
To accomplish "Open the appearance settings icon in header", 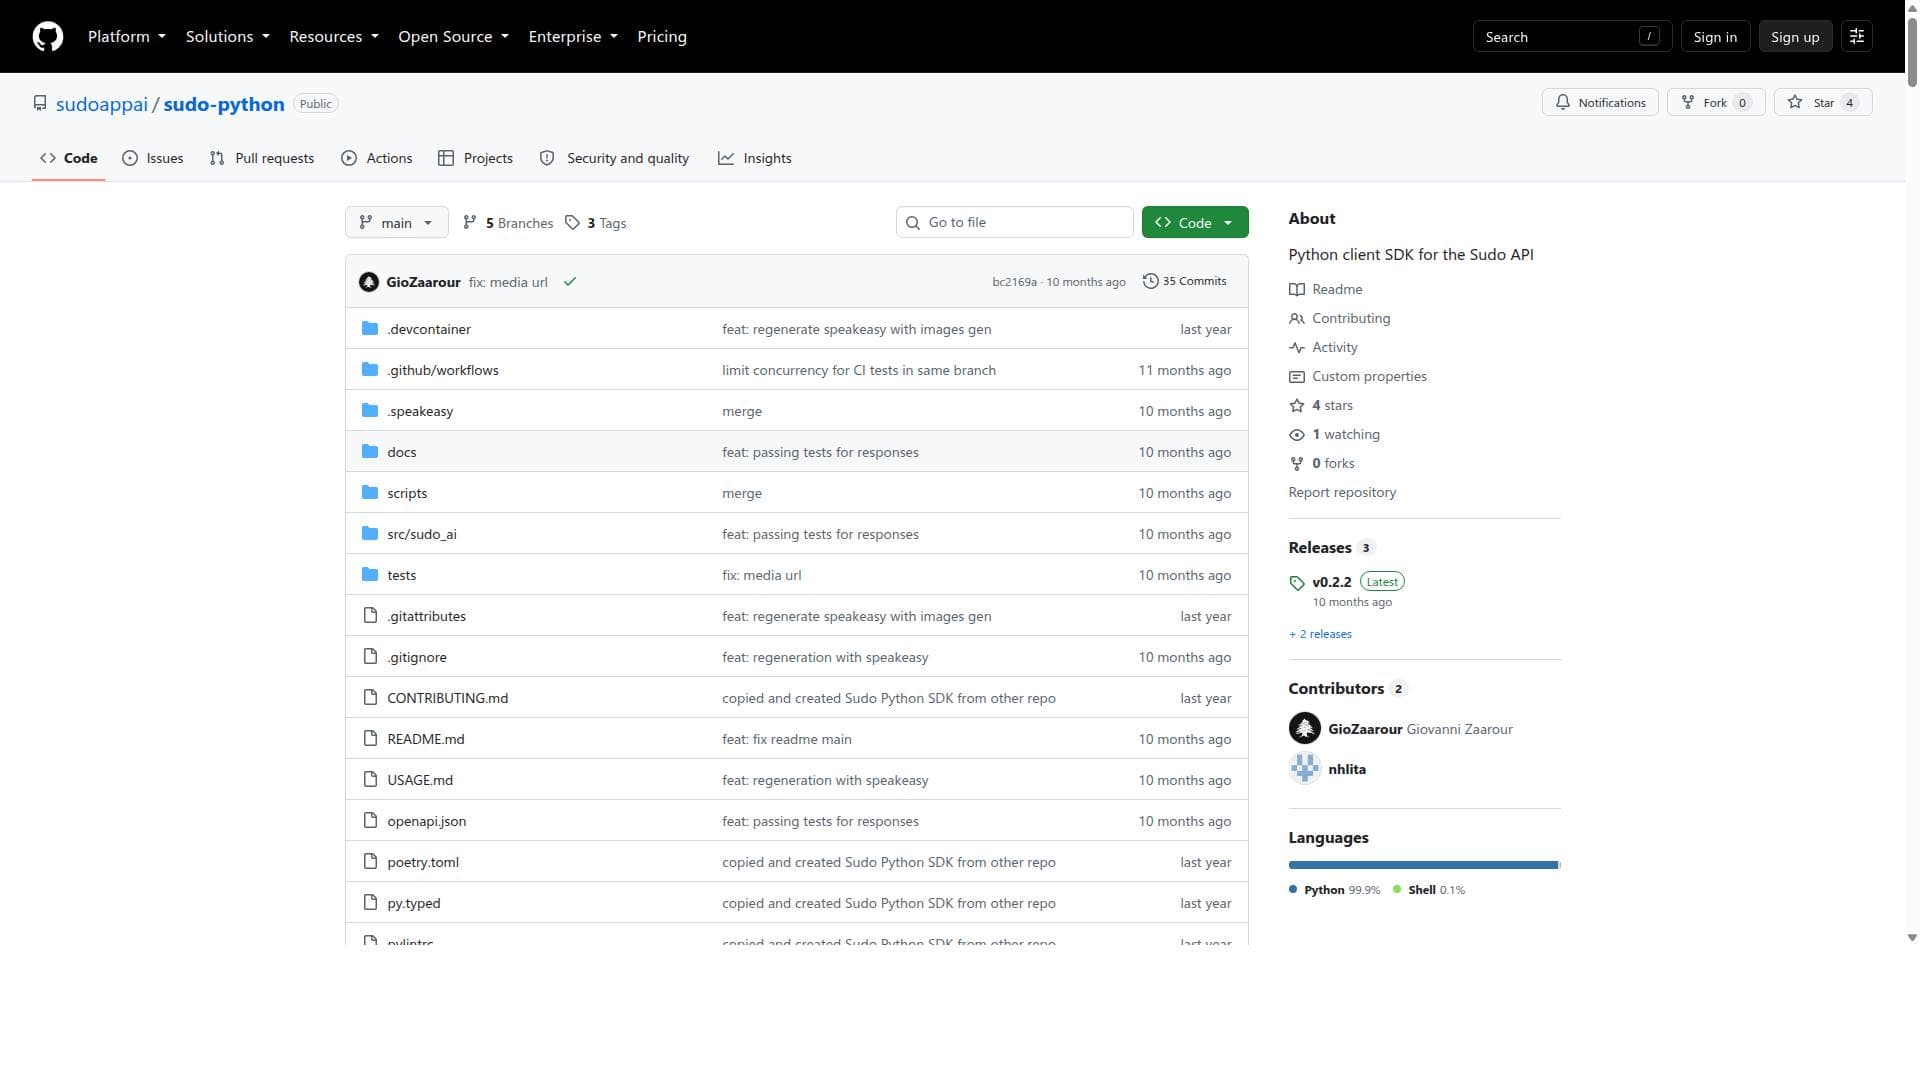I will 1857,37.
